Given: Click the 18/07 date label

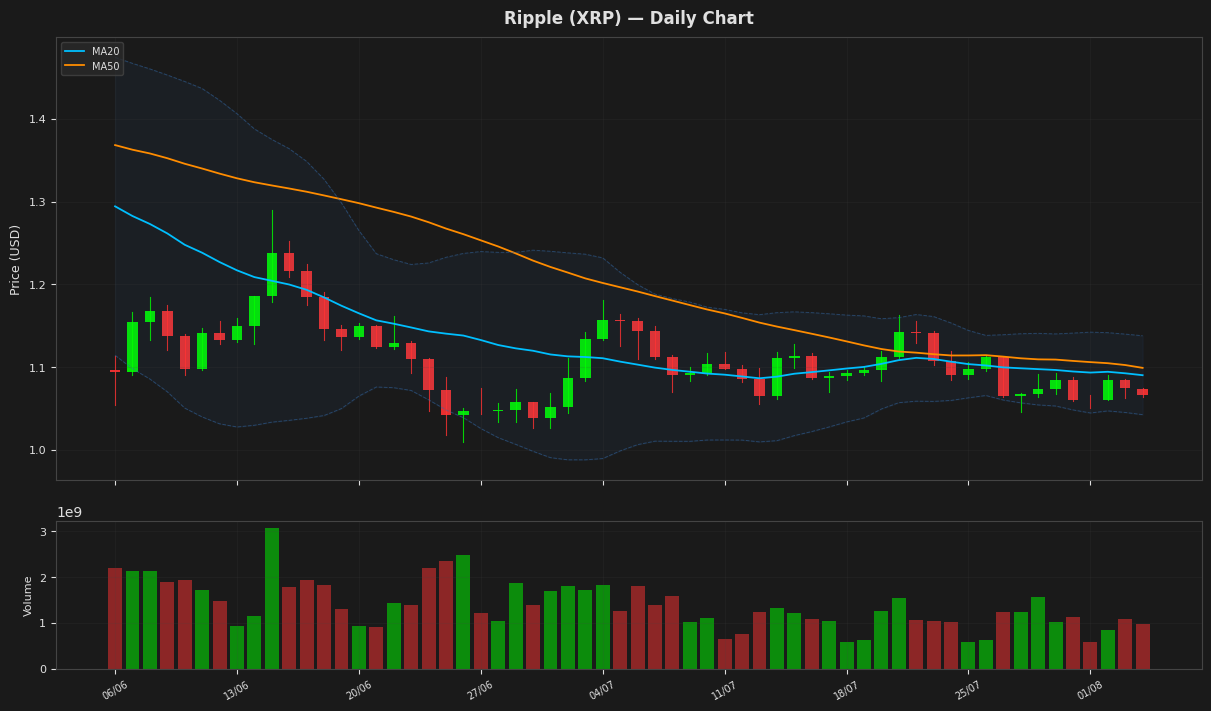Looking at the screenshot, I should click(847, 689).
